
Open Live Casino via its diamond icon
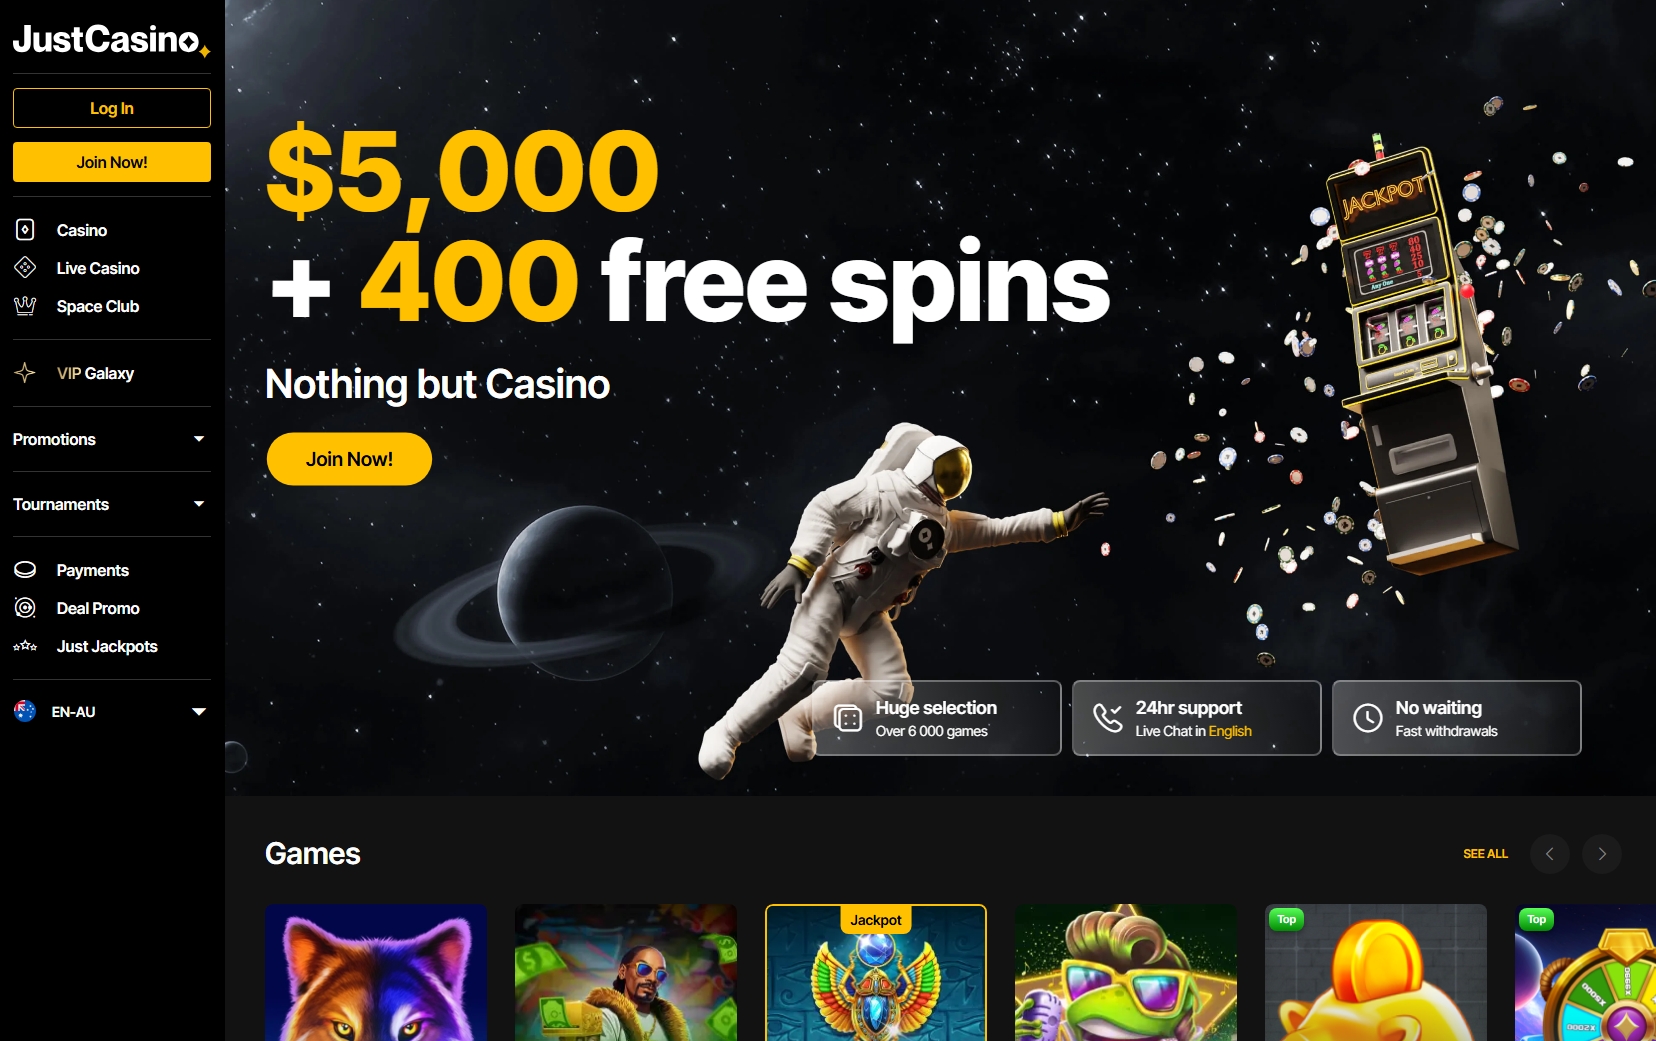[x=25, y=268]
